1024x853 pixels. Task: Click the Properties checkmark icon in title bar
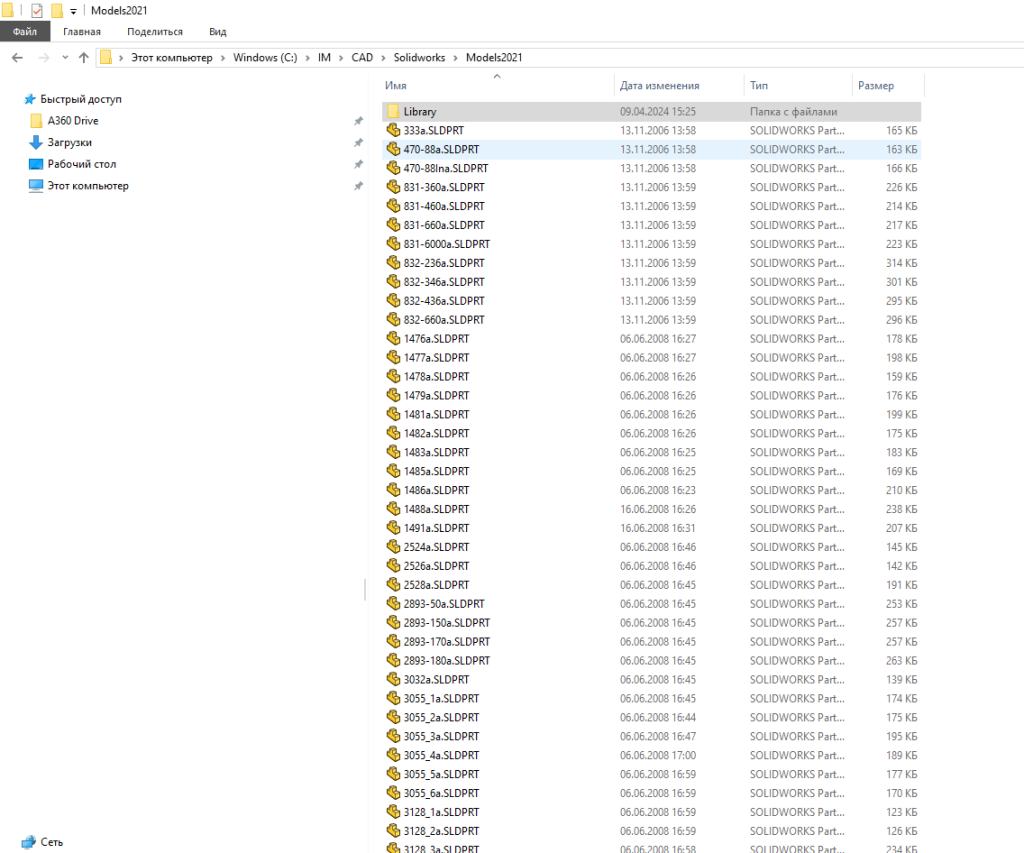point(37,11)
